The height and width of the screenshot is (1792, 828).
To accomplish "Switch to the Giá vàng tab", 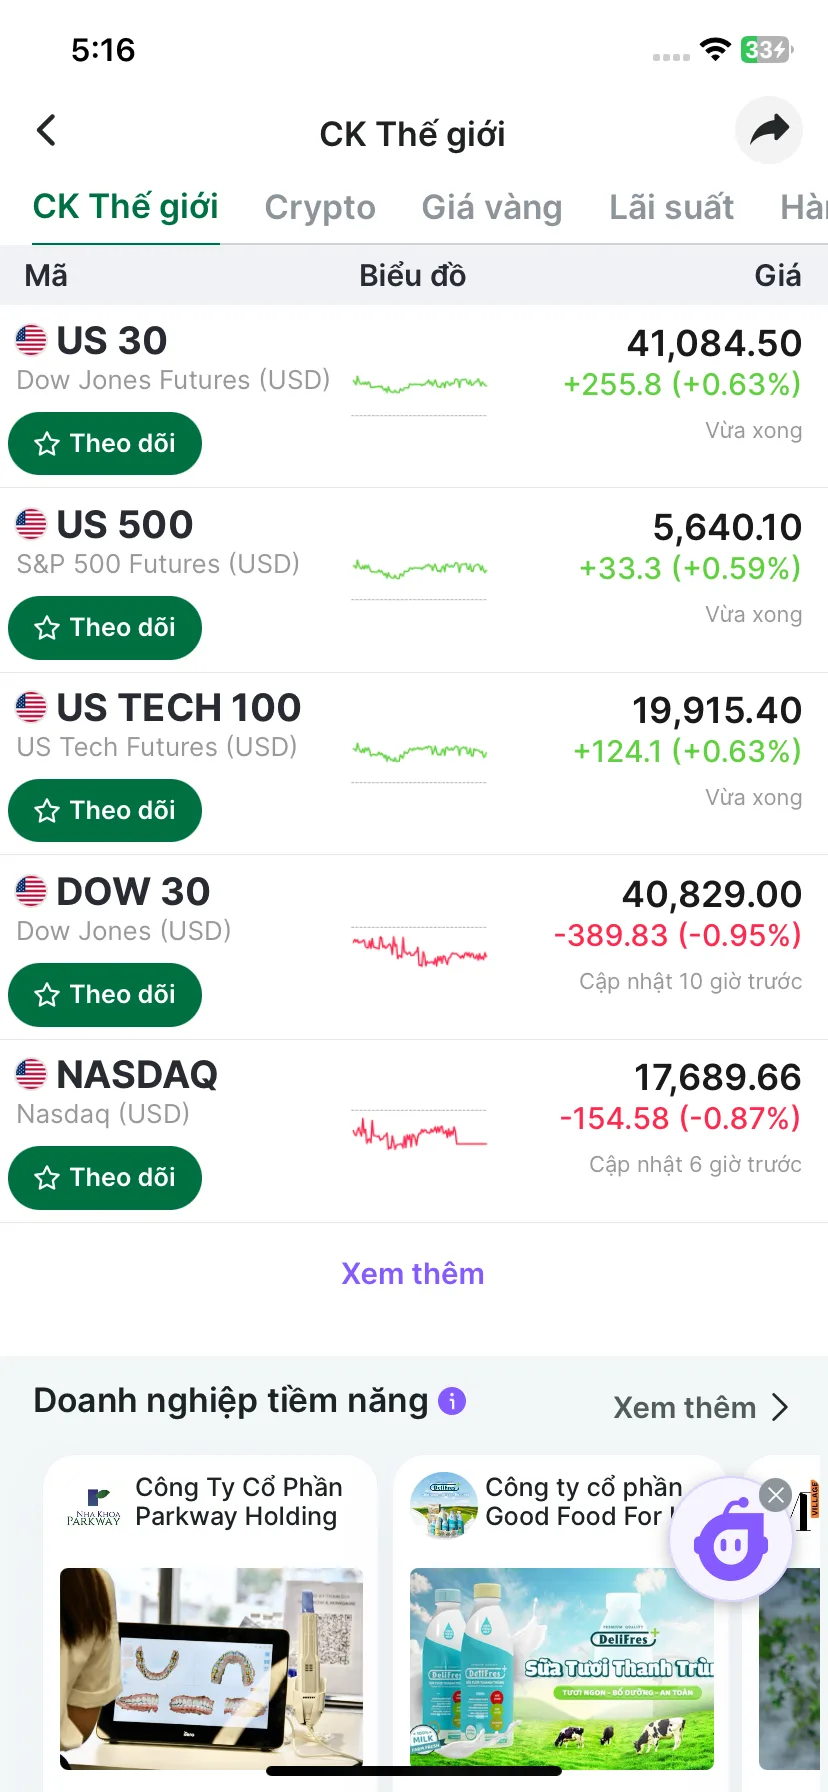I will 492,207.
